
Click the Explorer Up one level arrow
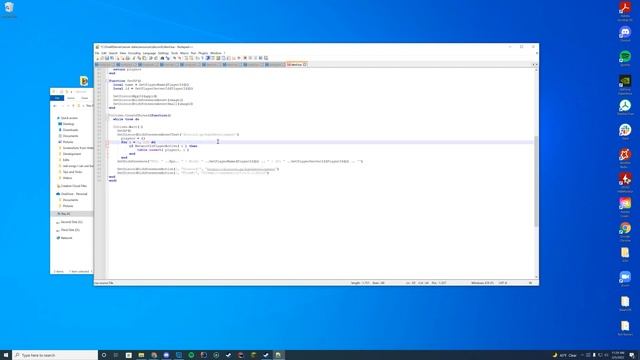coord(73,106)
